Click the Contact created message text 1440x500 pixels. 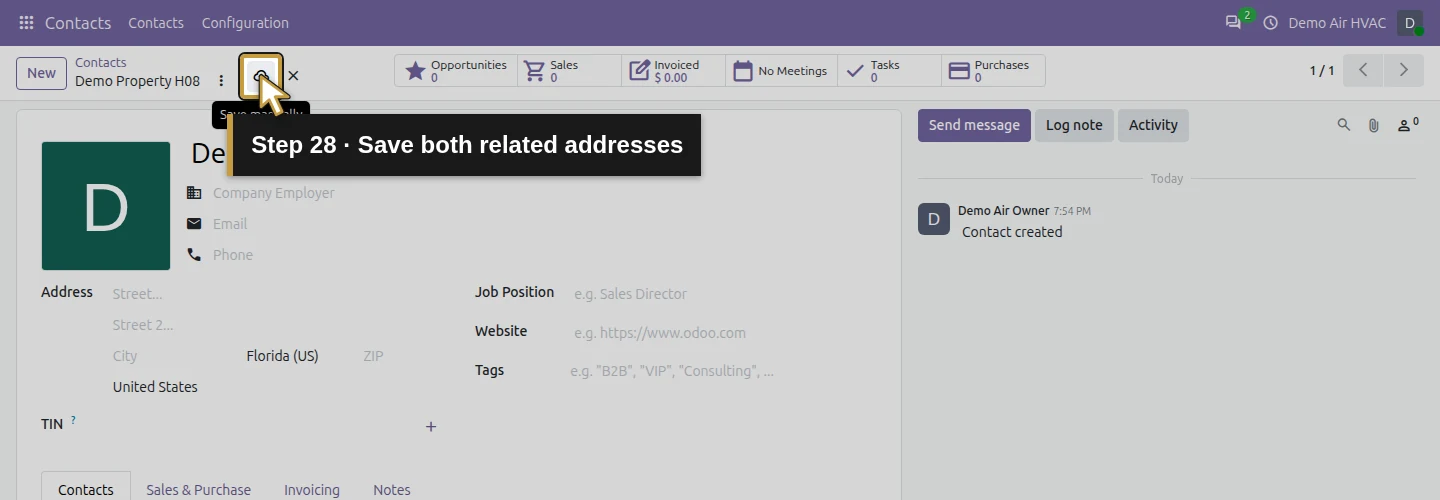pyautogui.click(x=1012, y=232)
